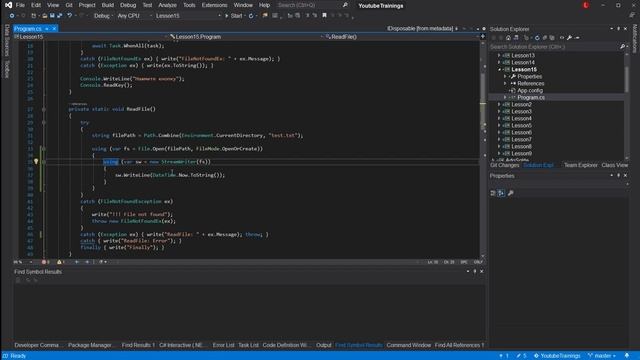Screen dimensions: 640x360
Task: Click YoutubeTrainings repository in status bar
Action: [557, 356]
